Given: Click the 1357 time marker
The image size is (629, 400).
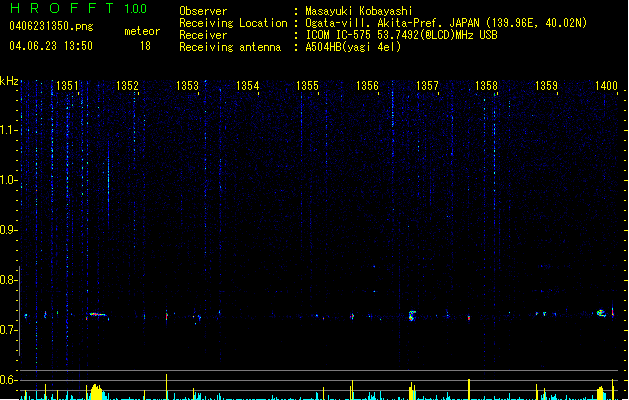Looking at the screenshot, I should pos(427,86).
